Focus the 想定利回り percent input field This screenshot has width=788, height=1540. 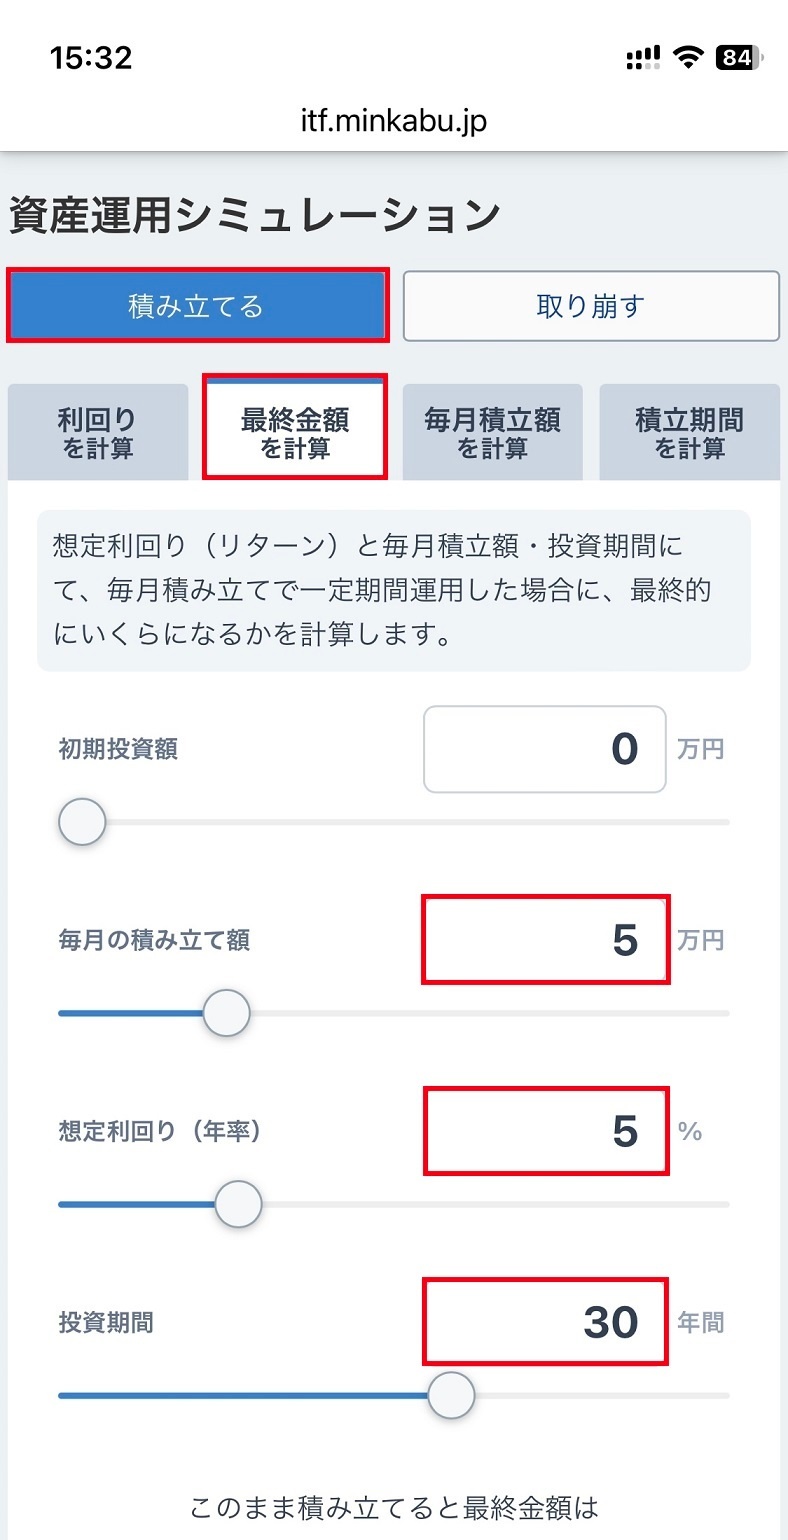(x=545, y=1131)
